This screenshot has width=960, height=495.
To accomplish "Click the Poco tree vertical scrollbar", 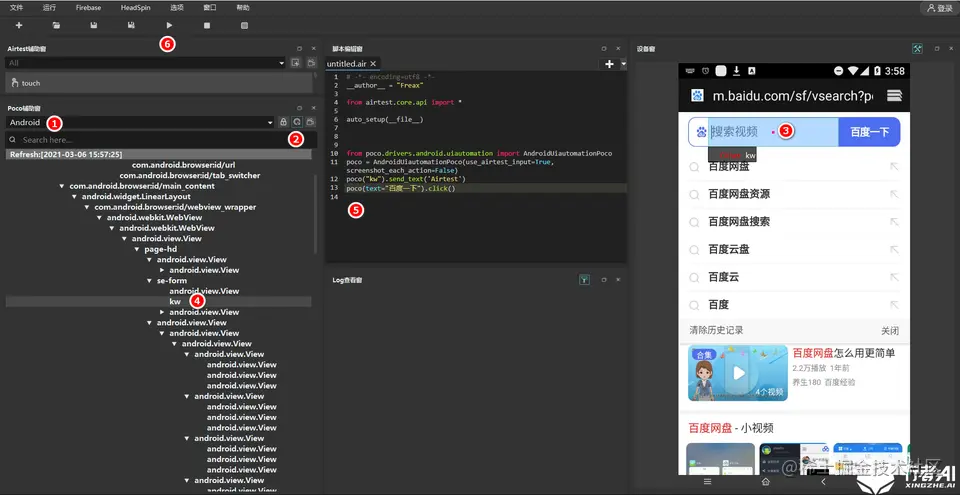I will pyautogui.click(x=315, y=214).
